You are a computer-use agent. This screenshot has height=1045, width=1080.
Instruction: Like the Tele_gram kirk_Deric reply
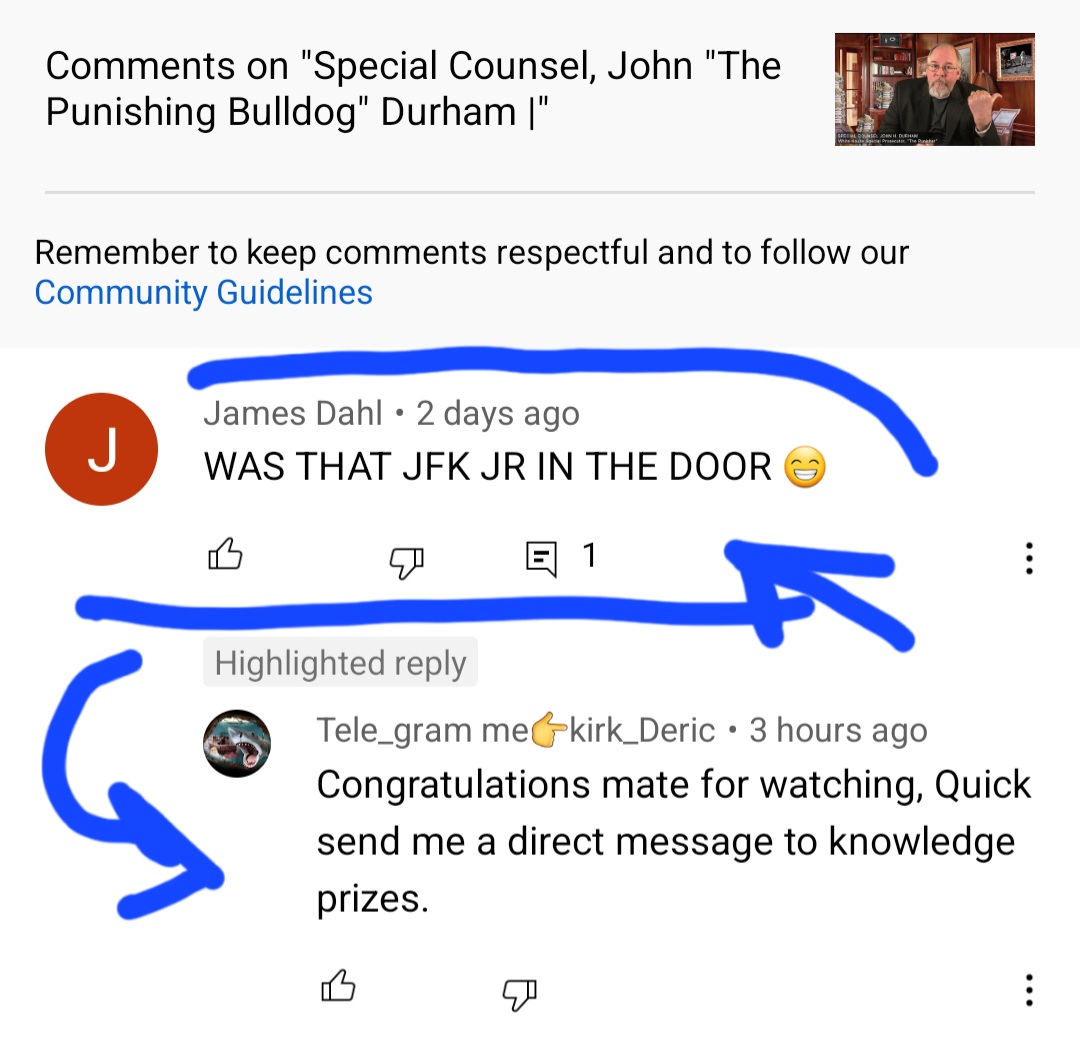pyautogui.click(x=338, y=986)
